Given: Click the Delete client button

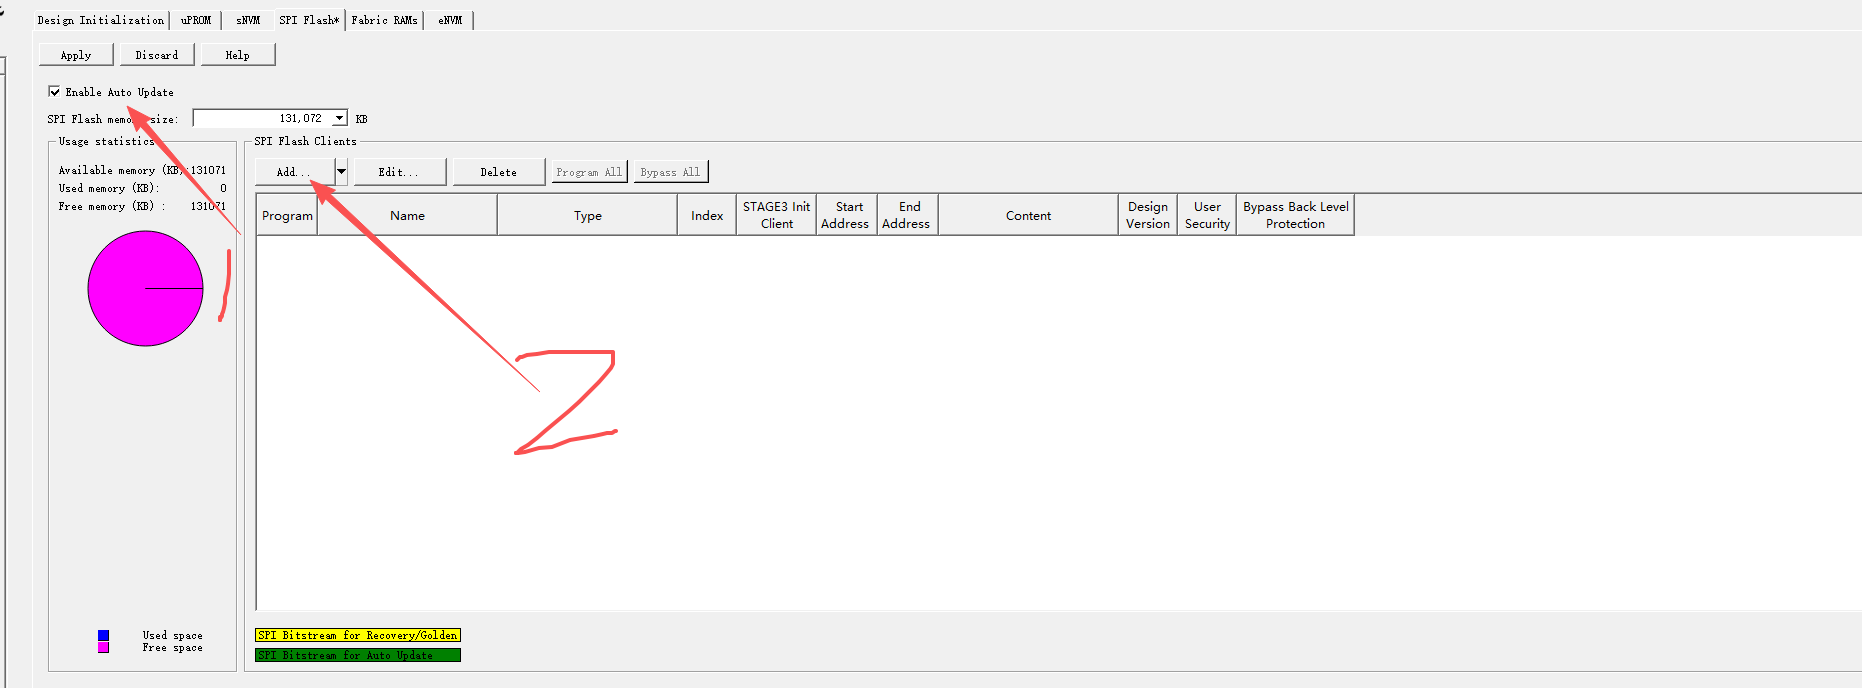Looking at the screenshot, I should (499, 172).
